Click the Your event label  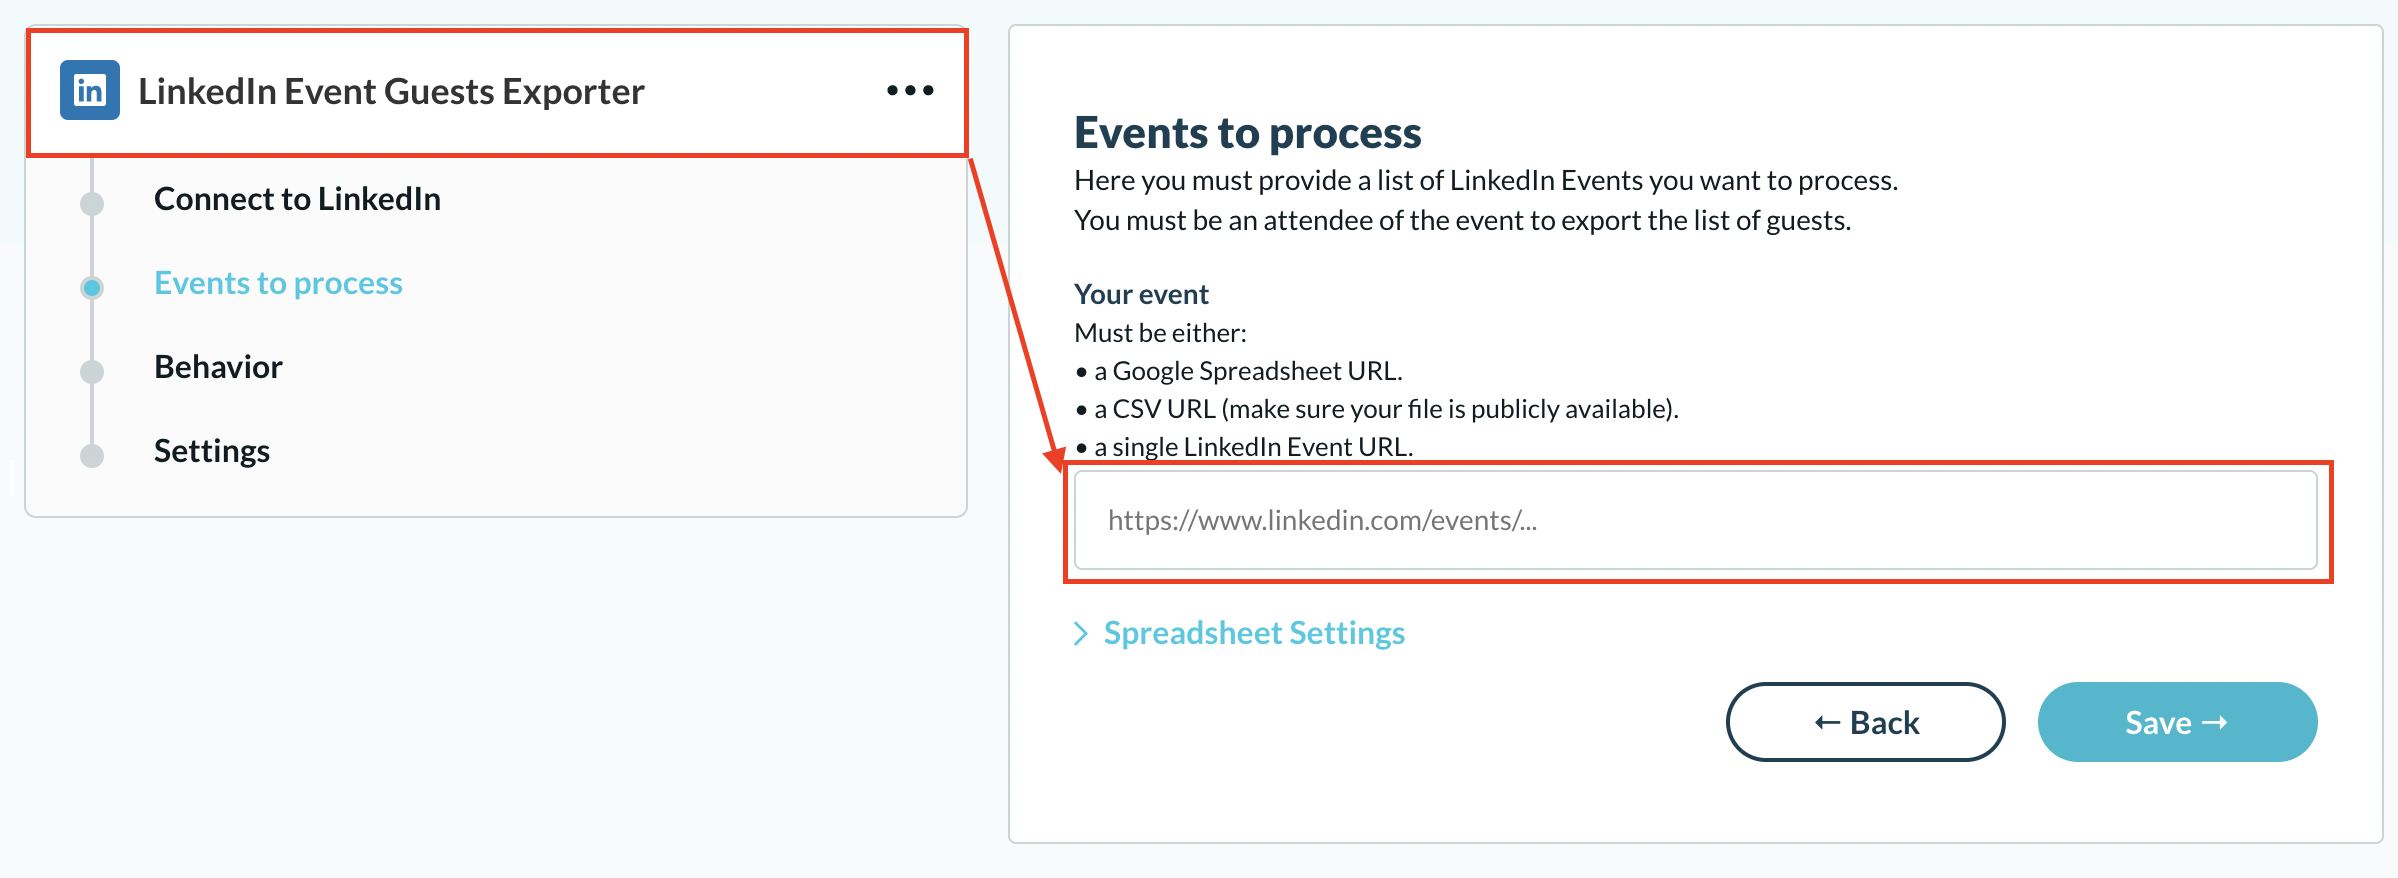coord(1141,294)
